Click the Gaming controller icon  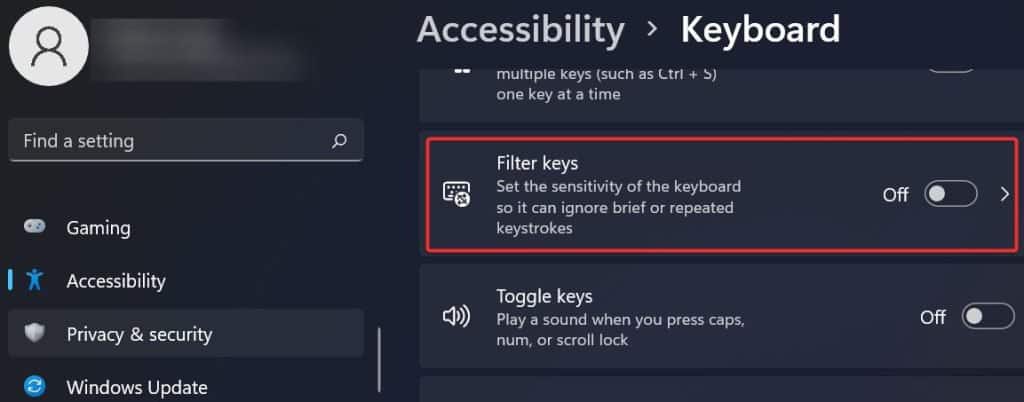[x=35, y=227]
